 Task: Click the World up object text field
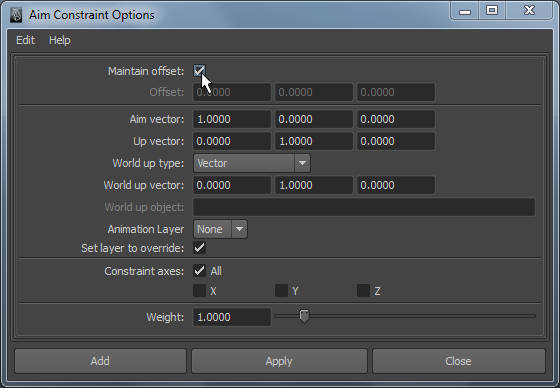(x=364, y=207)
